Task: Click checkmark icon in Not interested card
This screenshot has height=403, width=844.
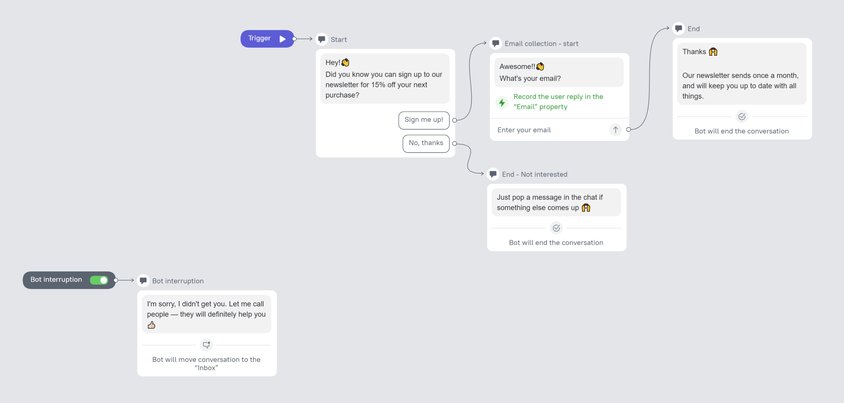Action: click(557, 228)
